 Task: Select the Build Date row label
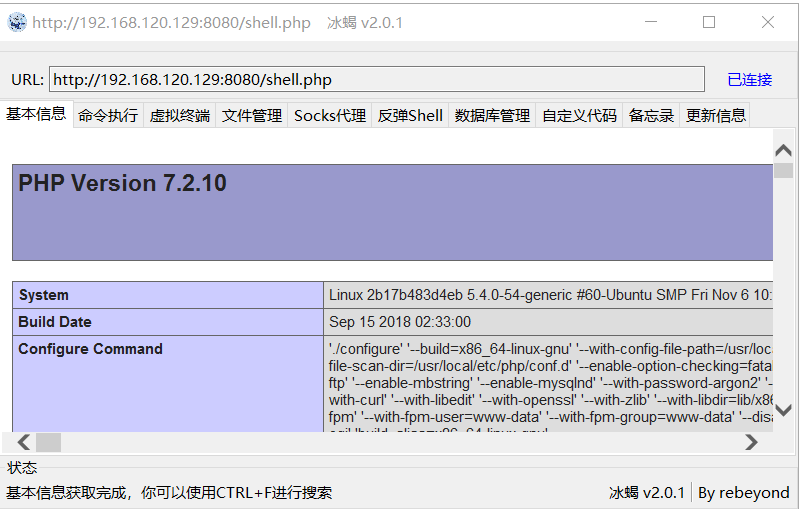coord(55,322)
